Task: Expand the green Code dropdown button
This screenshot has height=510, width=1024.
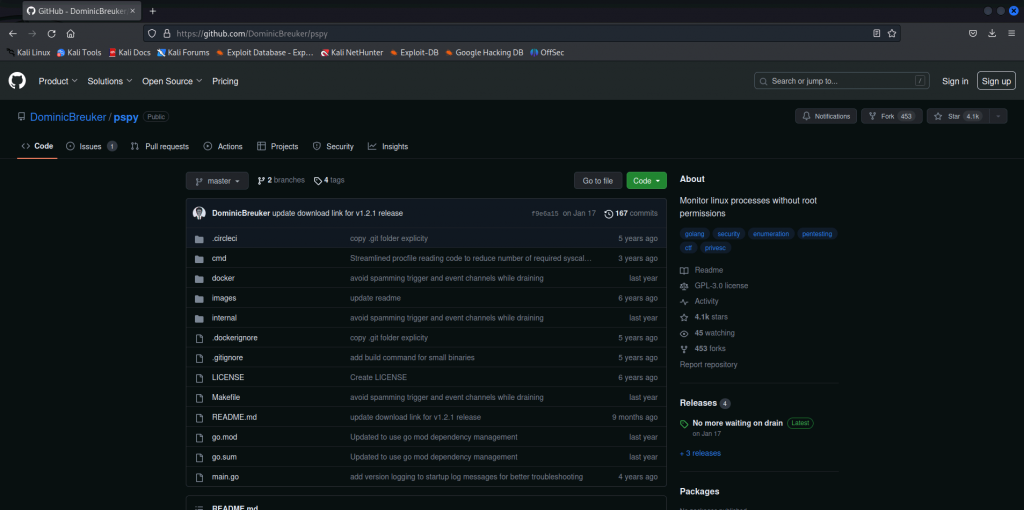Action: 647,181
